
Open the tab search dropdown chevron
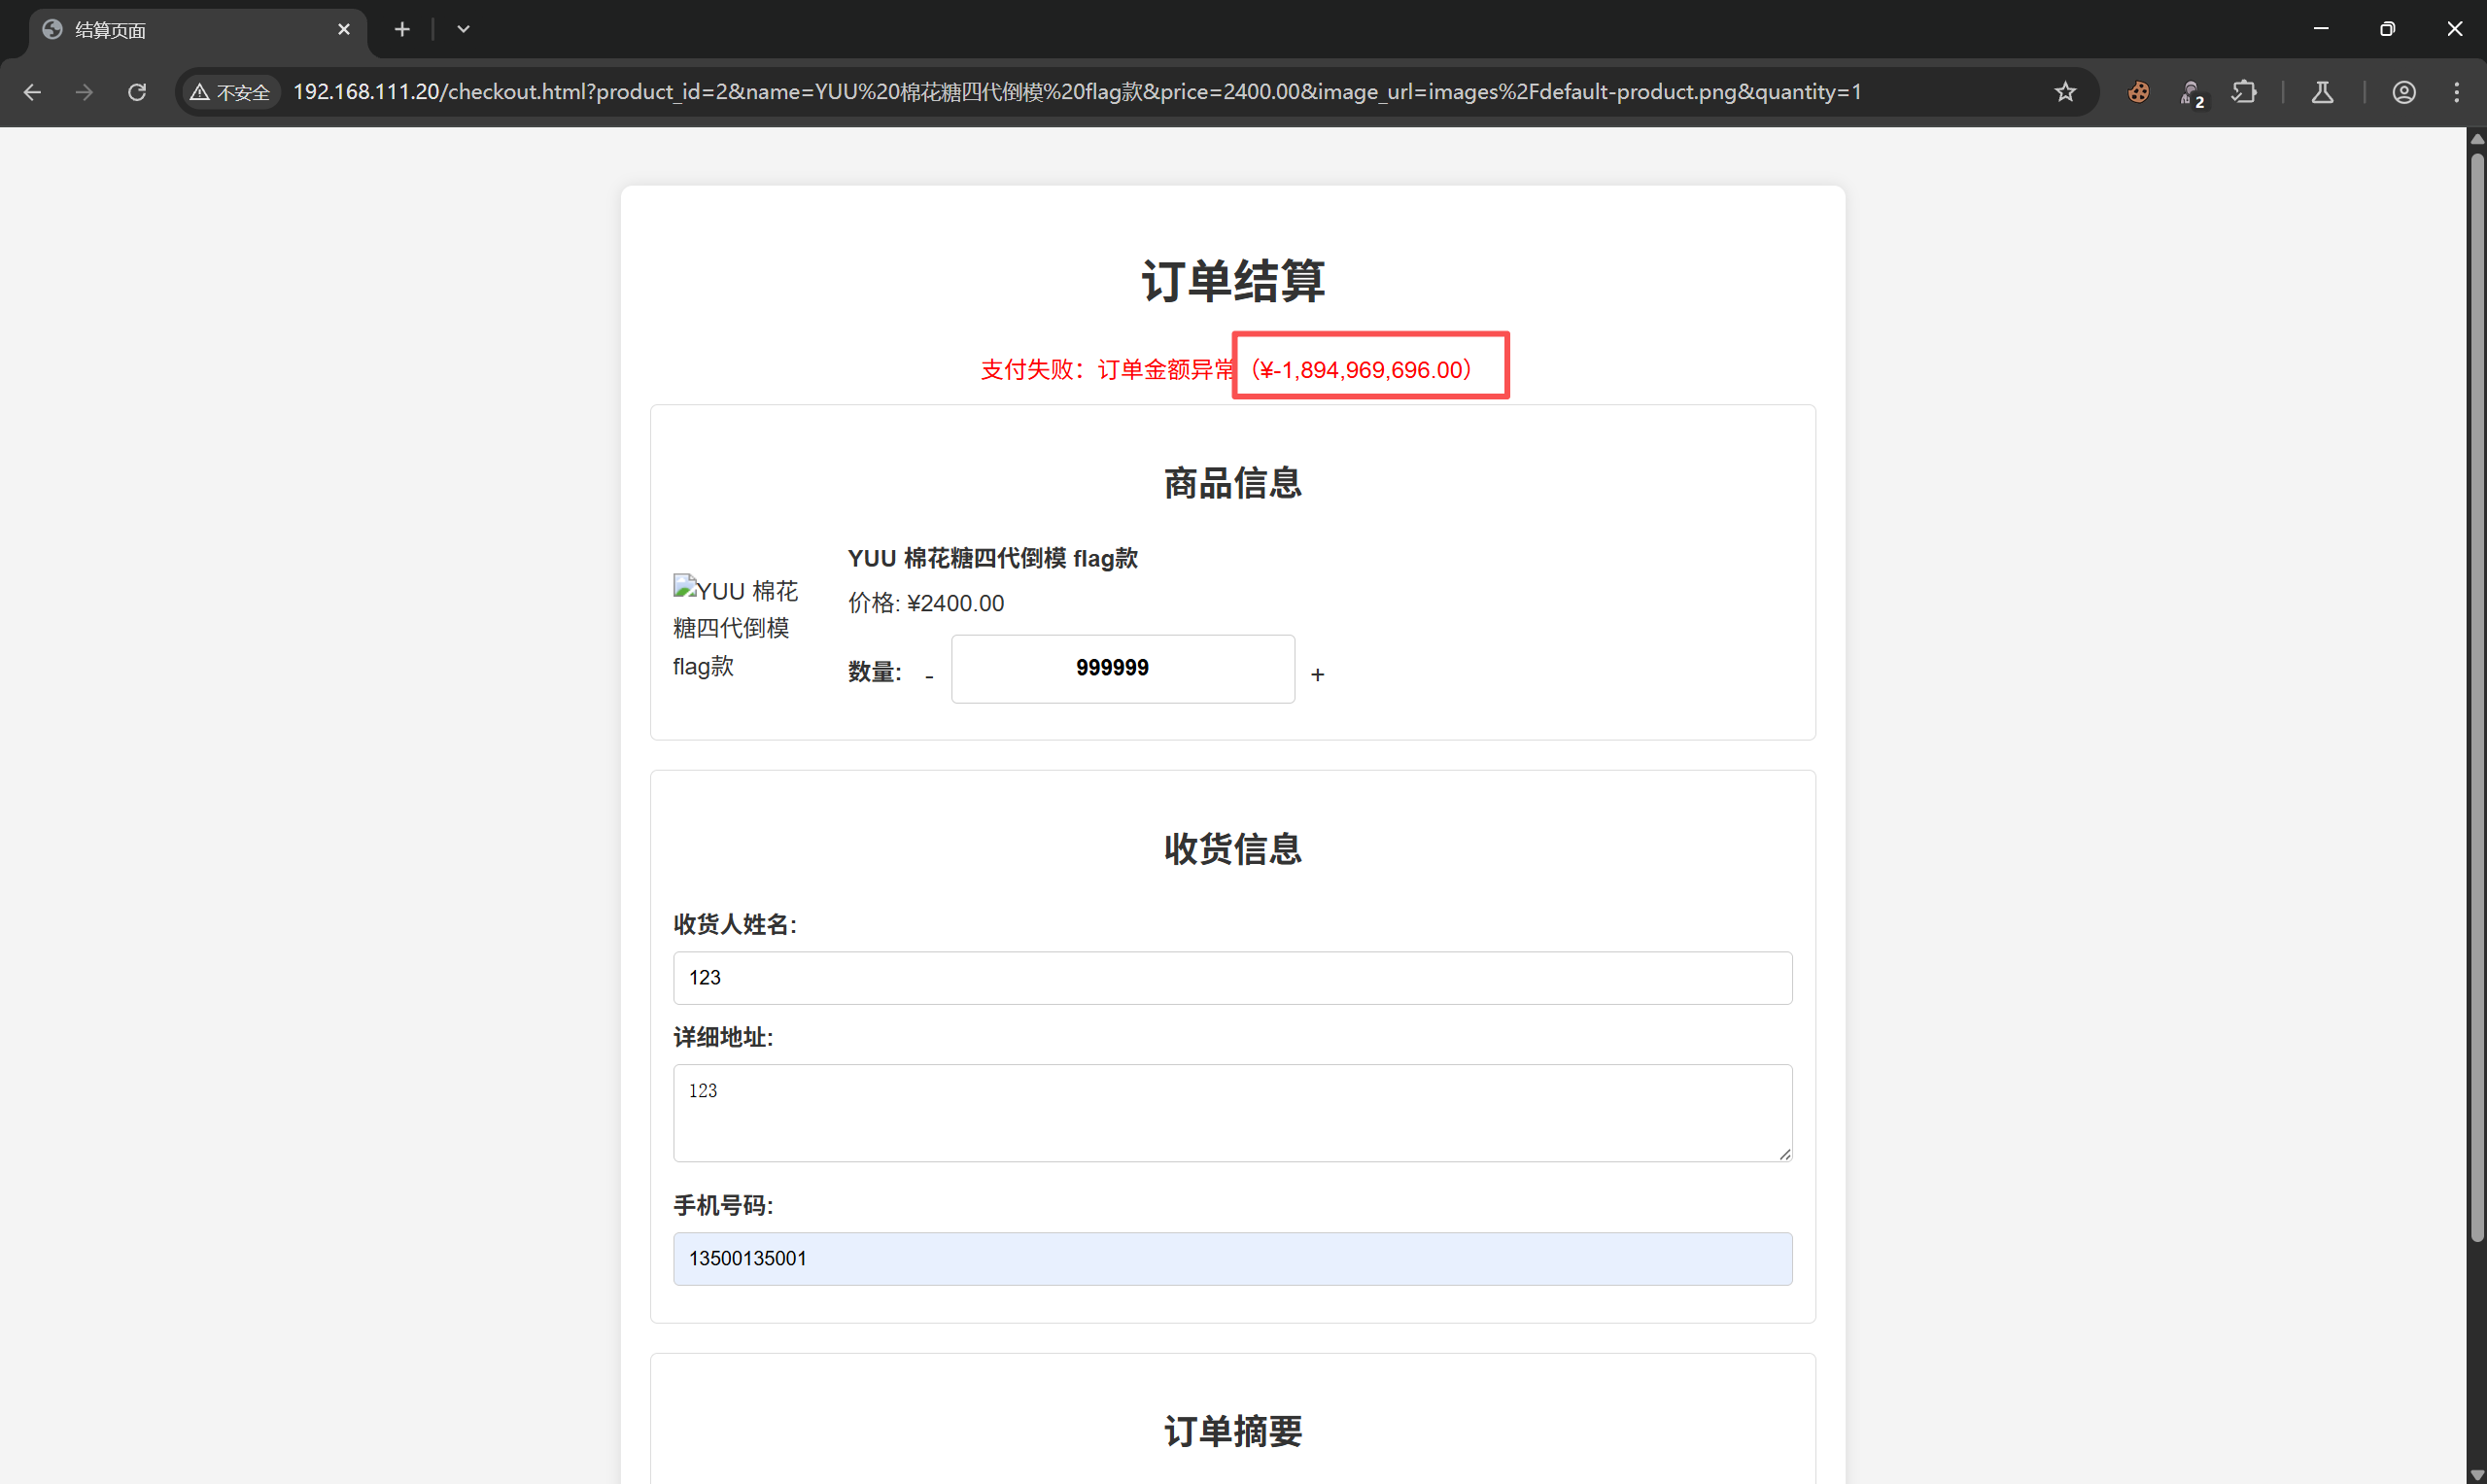click(463, 29)
